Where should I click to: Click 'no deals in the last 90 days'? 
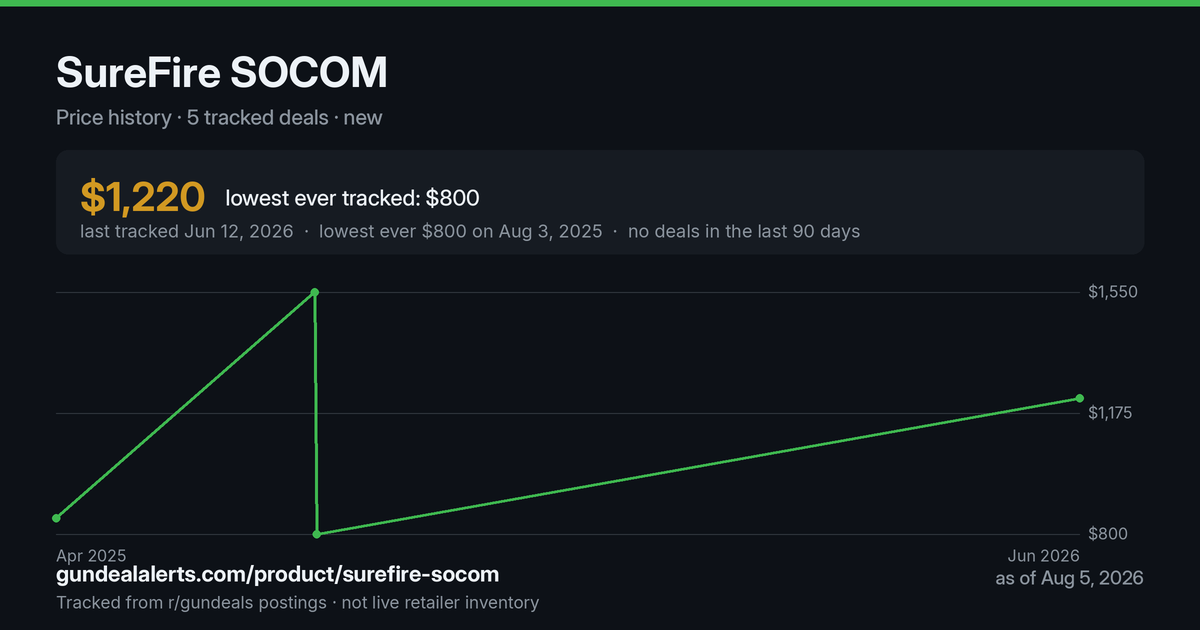(744, 231)
